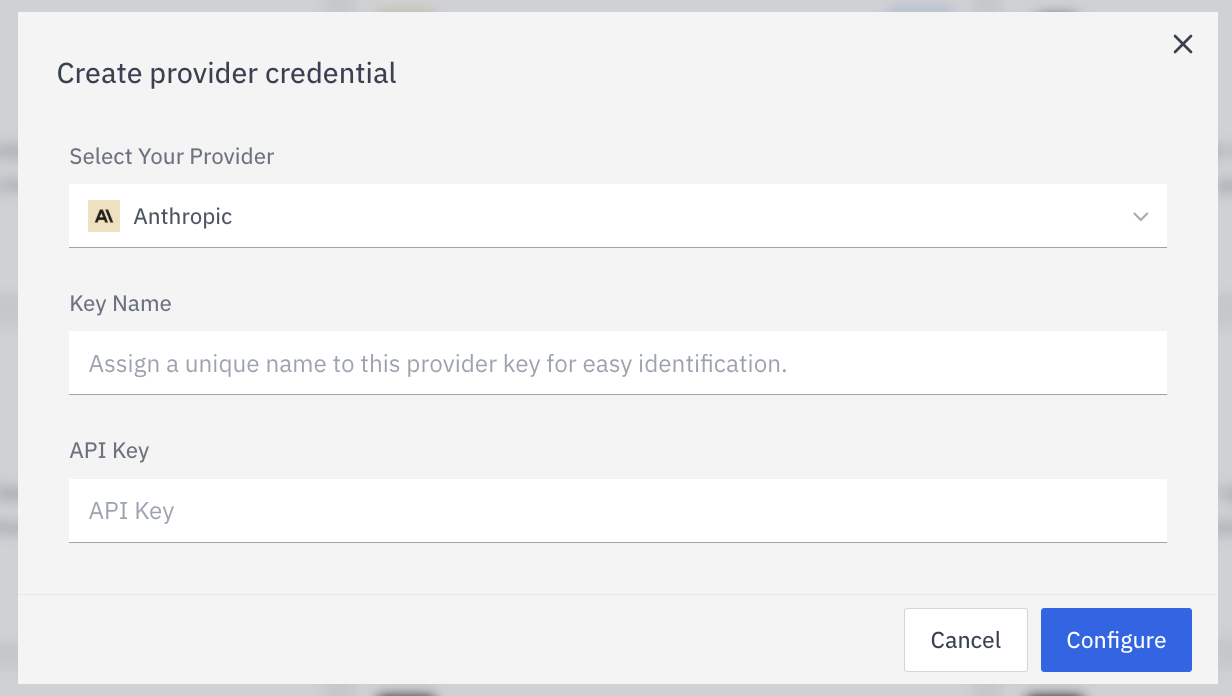The width and height of the screenshot is (1232, 696).
Task: Cancel the credential creation
Action: 965,640
